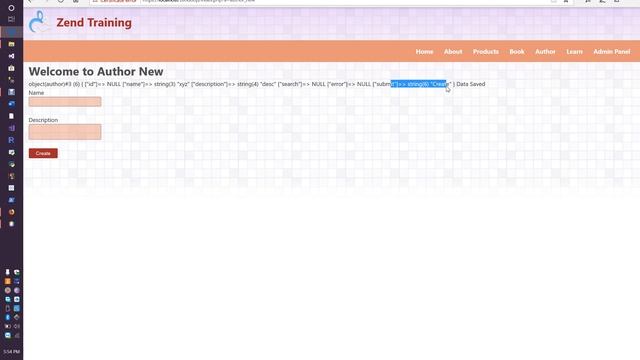This screenshot has width=640, height=360.
Task: Open the Learn menu item
Action: tap(574, 52)
